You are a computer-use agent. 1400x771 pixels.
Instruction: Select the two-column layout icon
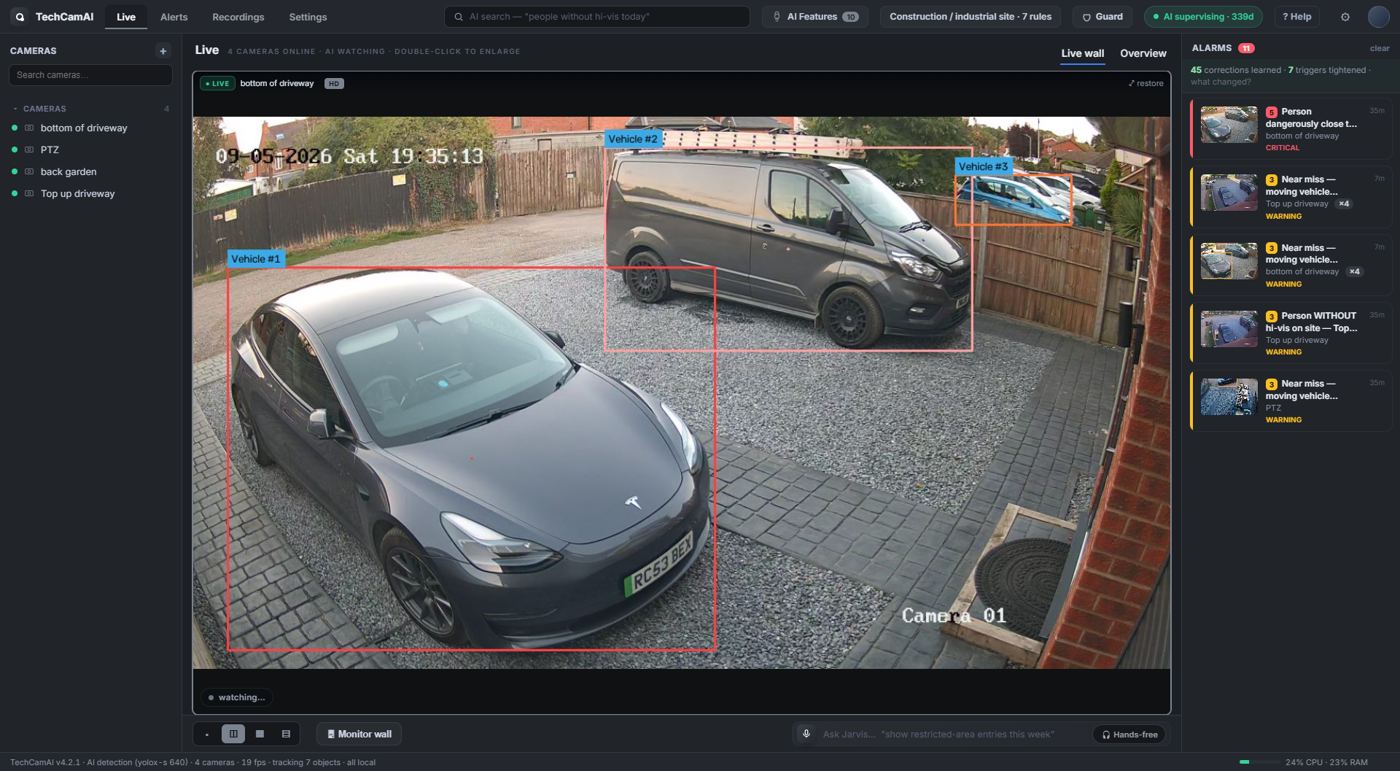click(233, 734)
